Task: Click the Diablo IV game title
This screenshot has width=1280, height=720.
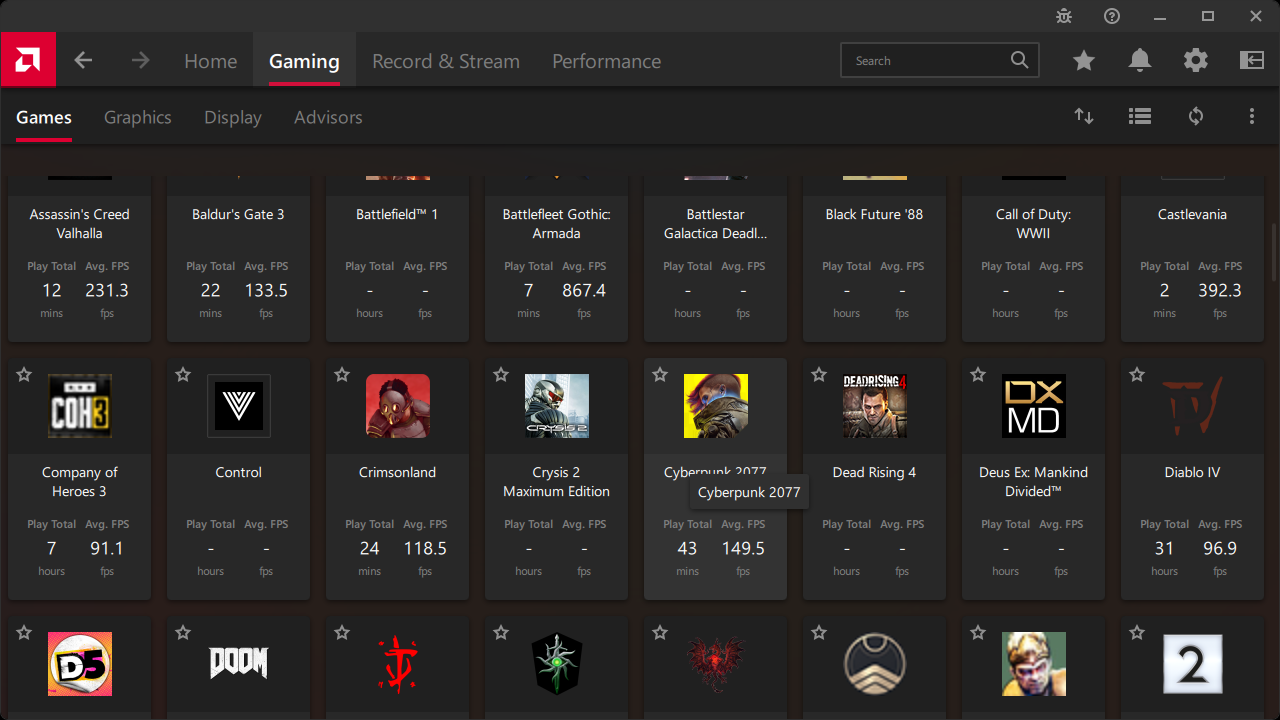Action: (x=1193, y=472)
